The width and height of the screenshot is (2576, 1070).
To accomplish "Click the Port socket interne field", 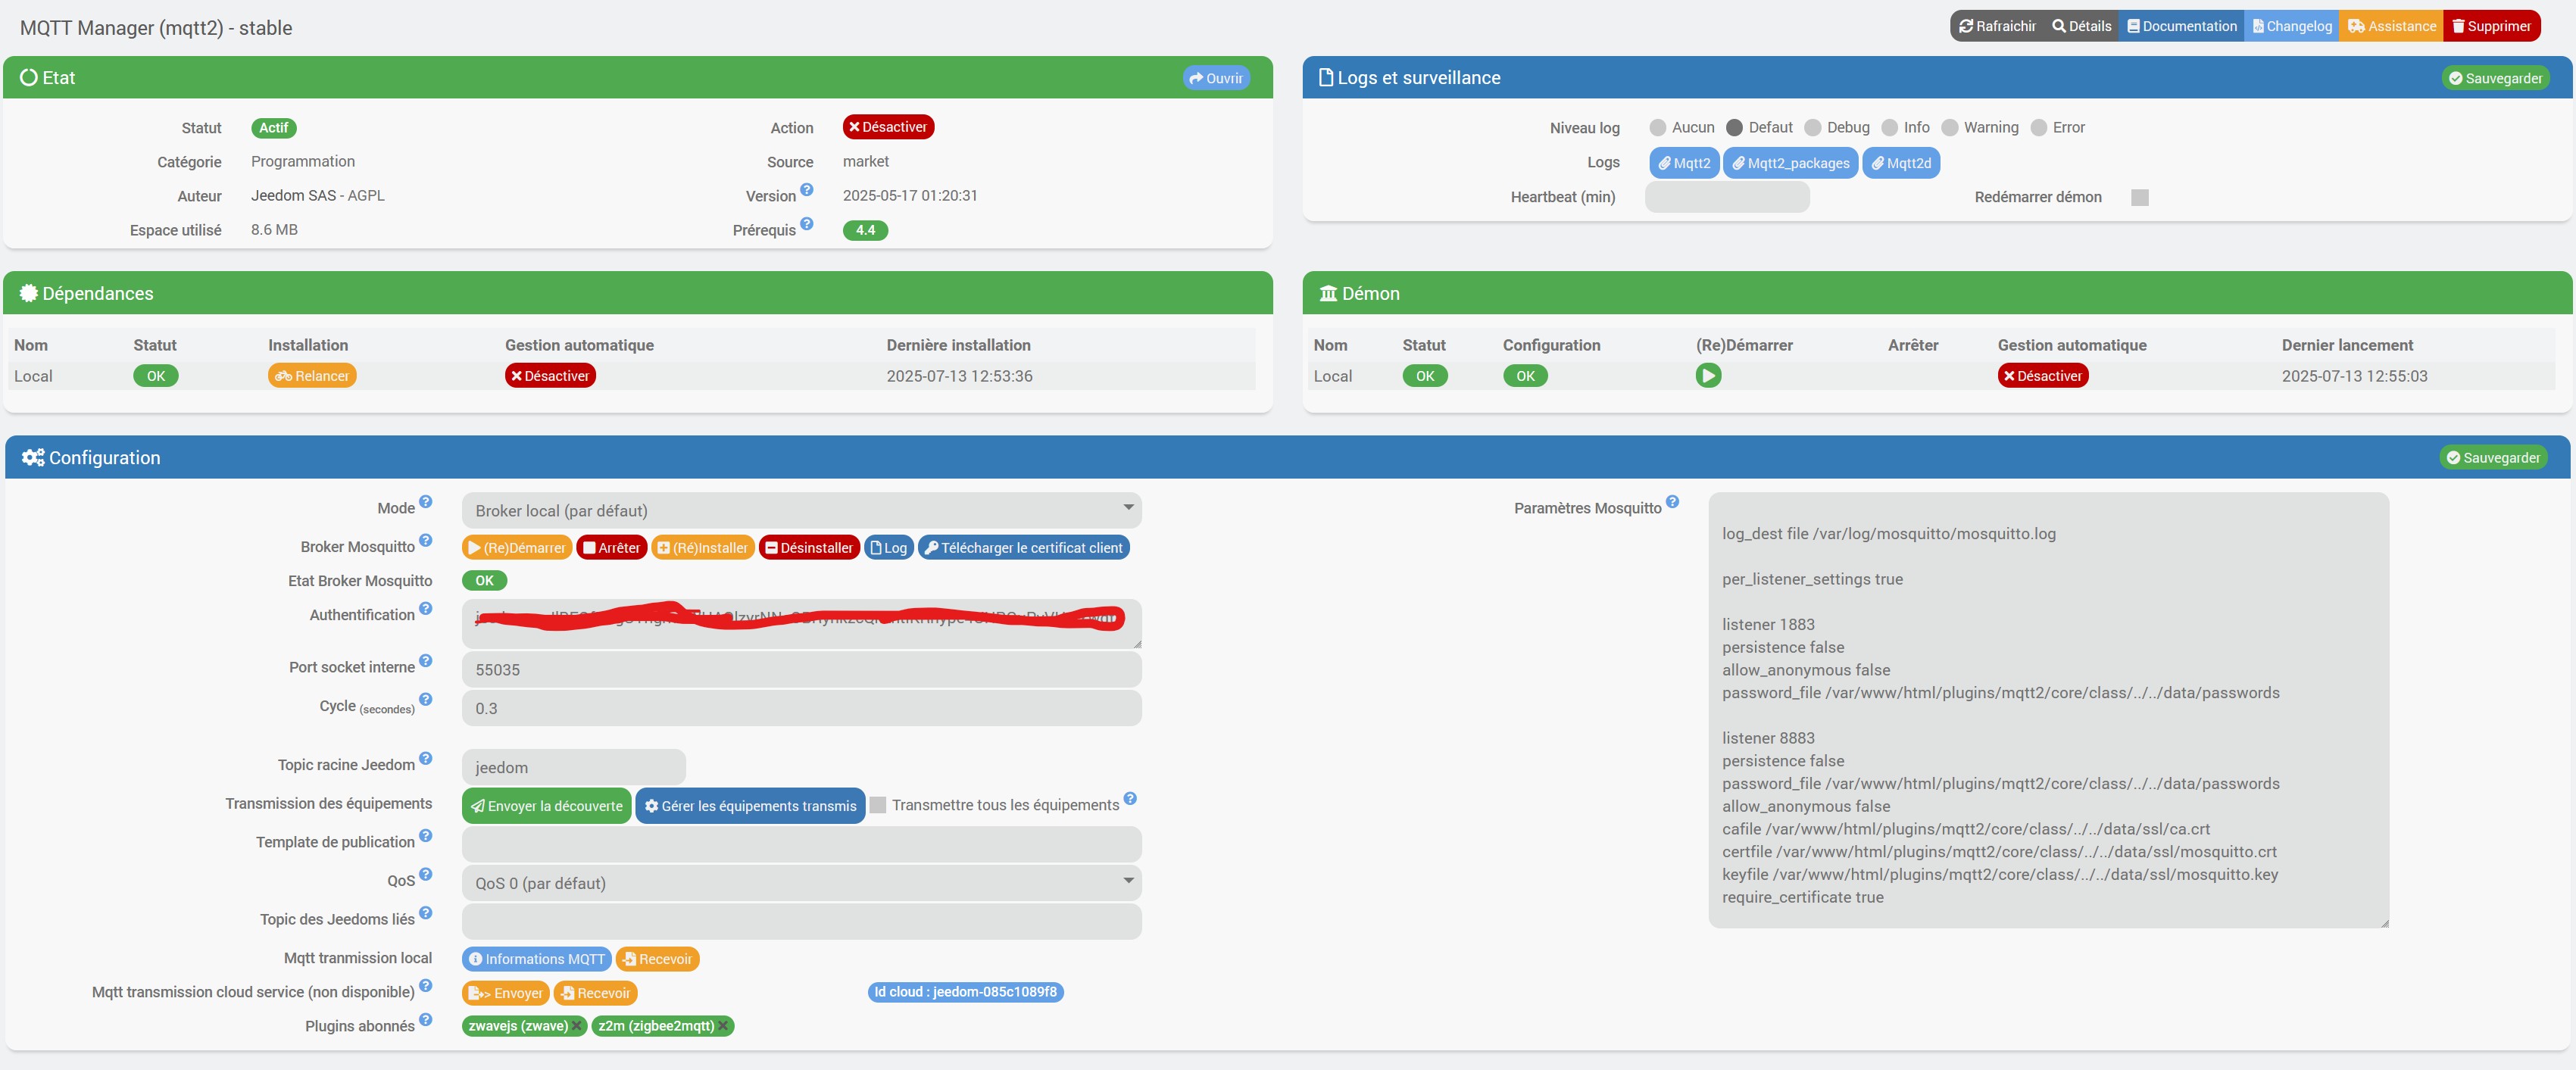I will tap(801, 669).
